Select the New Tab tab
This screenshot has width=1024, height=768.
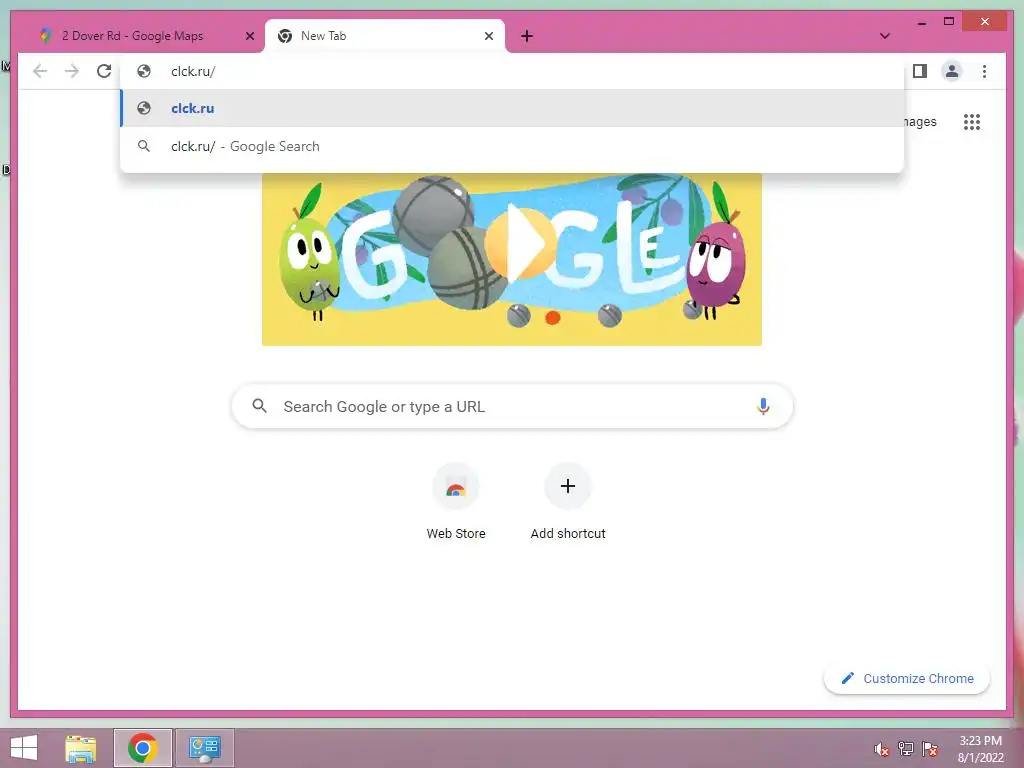pyautogui.click(x=384, y=36)
